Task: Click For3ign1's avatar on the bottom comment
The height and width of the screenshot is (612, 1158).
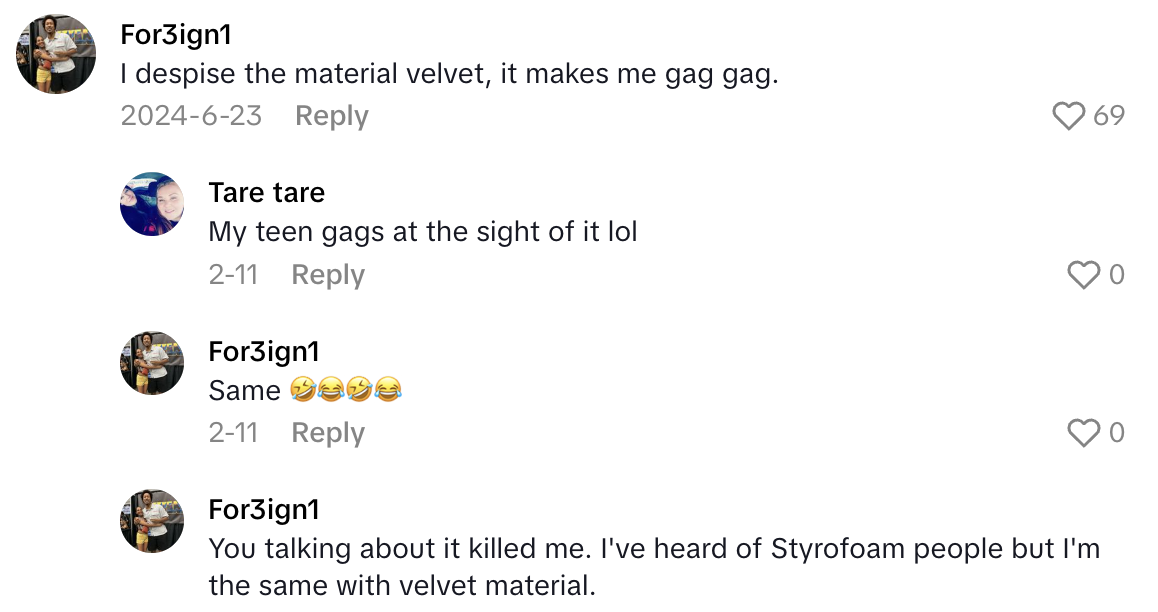Action: 152,520
